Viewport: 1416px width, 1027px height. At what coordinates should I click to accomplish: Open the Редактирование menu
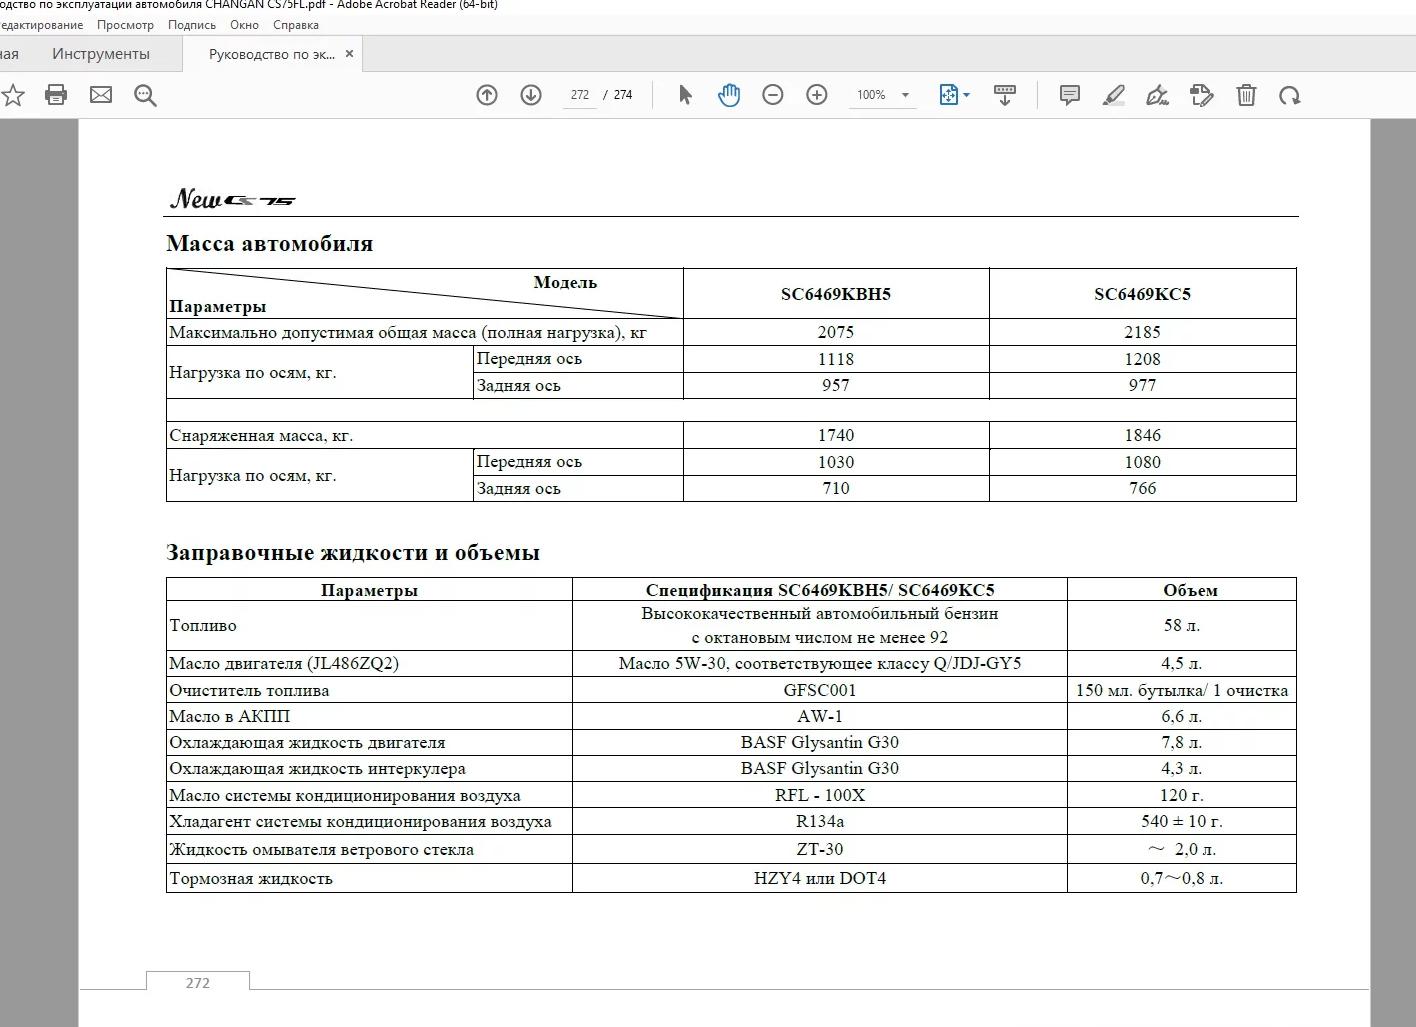[x=42, y=25]
